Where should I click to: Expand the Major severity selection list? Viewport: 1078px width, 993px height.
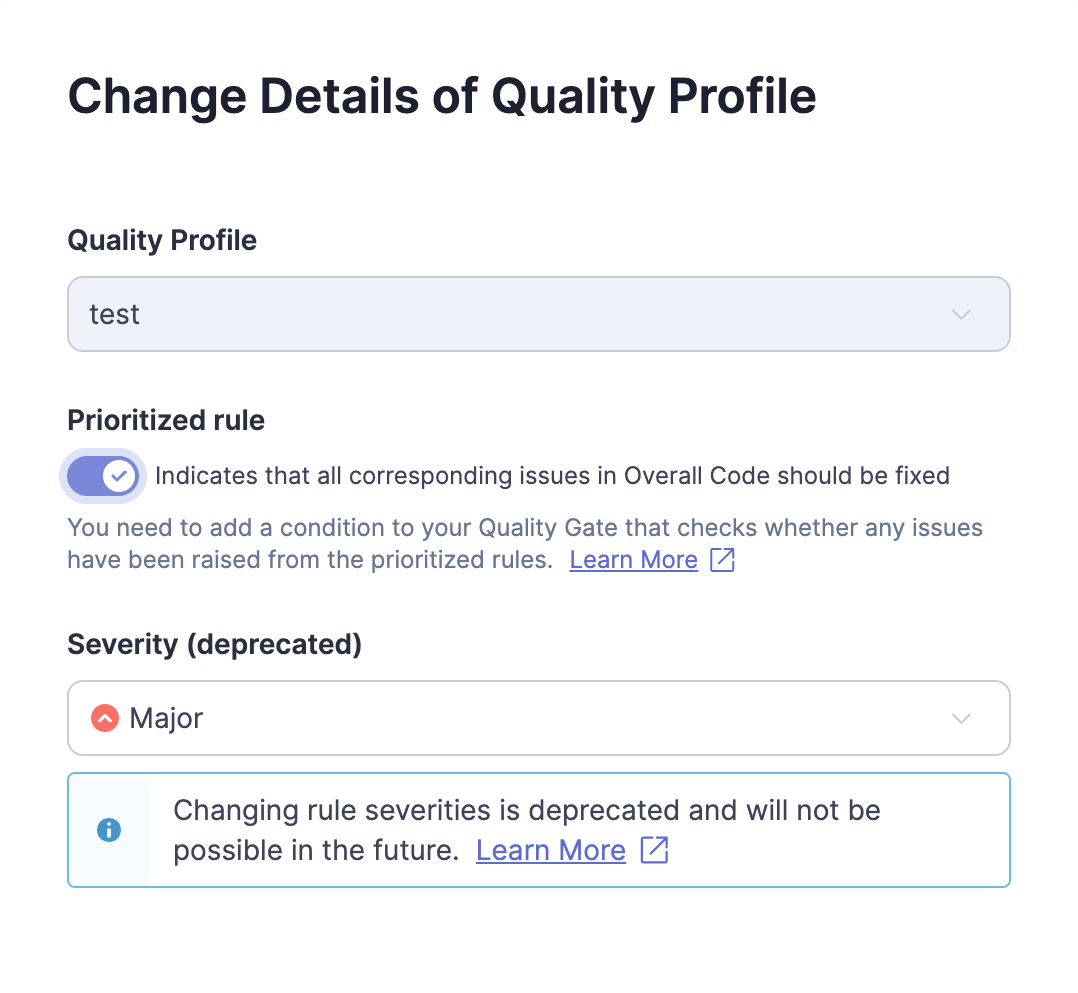(539, 718)
